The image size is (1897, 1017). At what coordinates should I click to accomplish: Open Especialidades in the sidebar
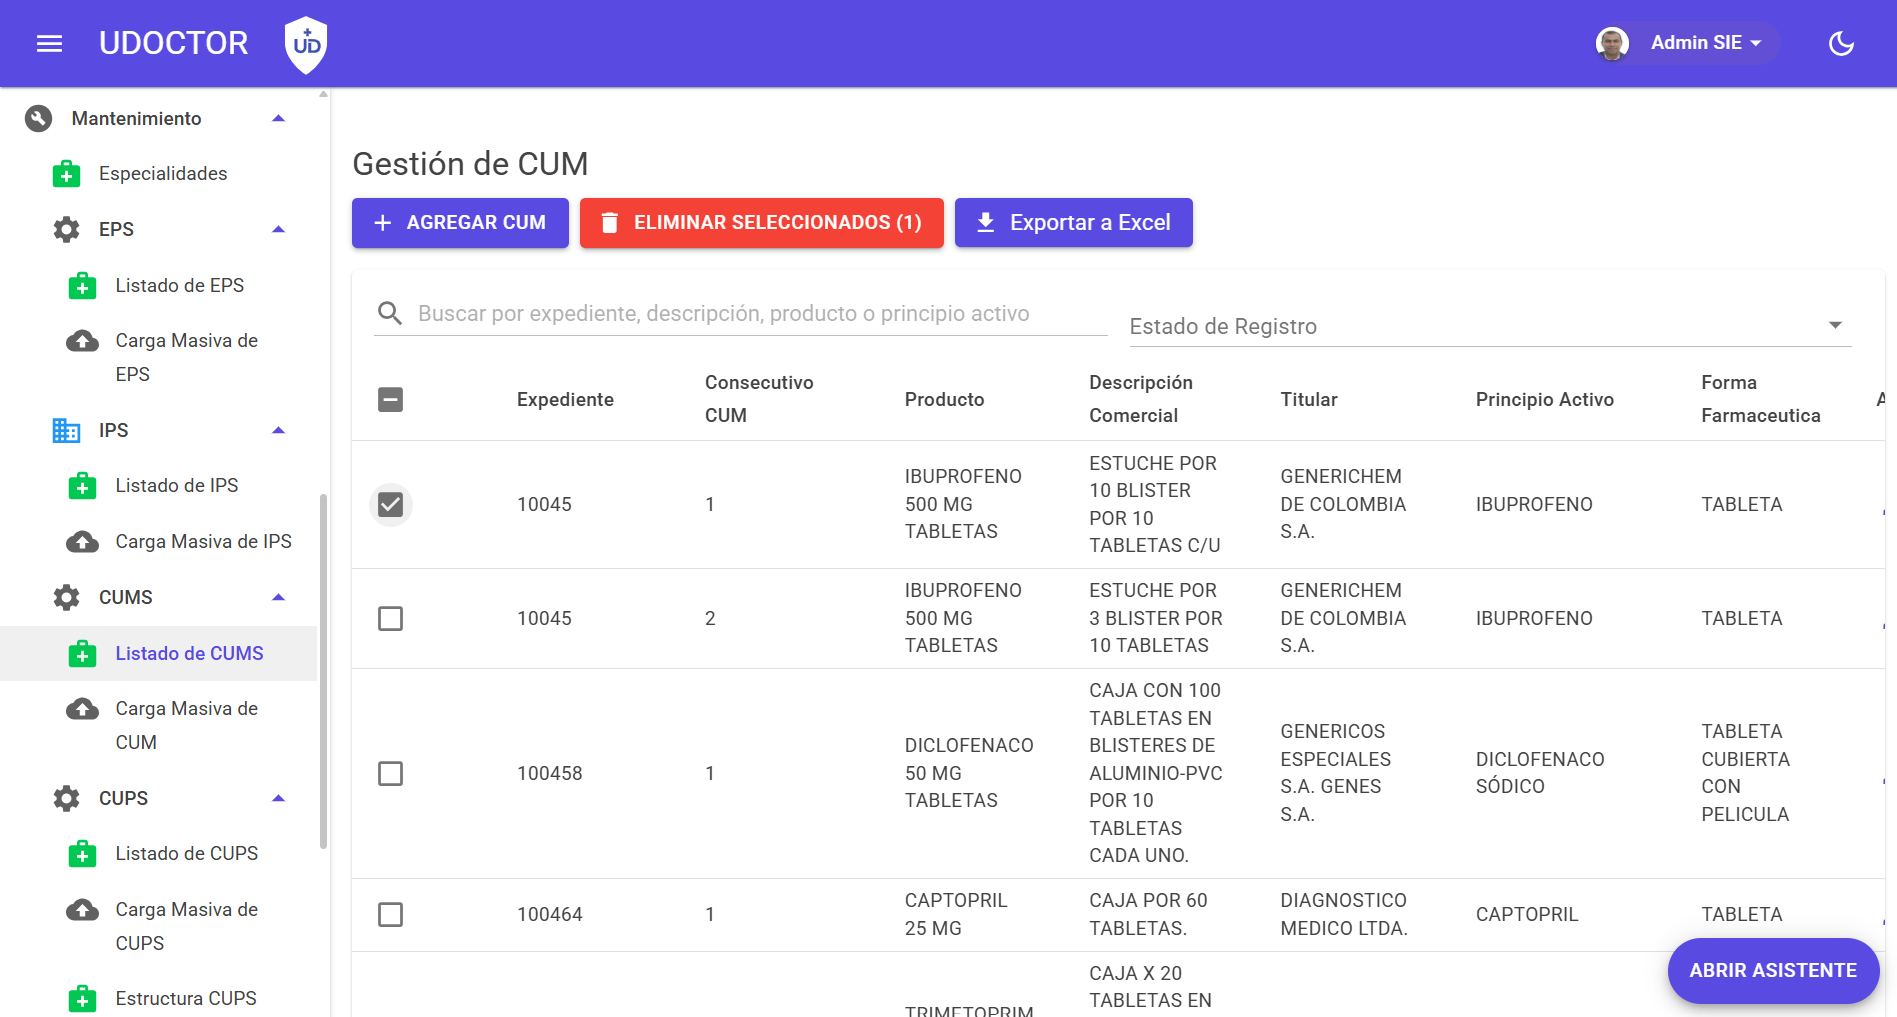163,174
